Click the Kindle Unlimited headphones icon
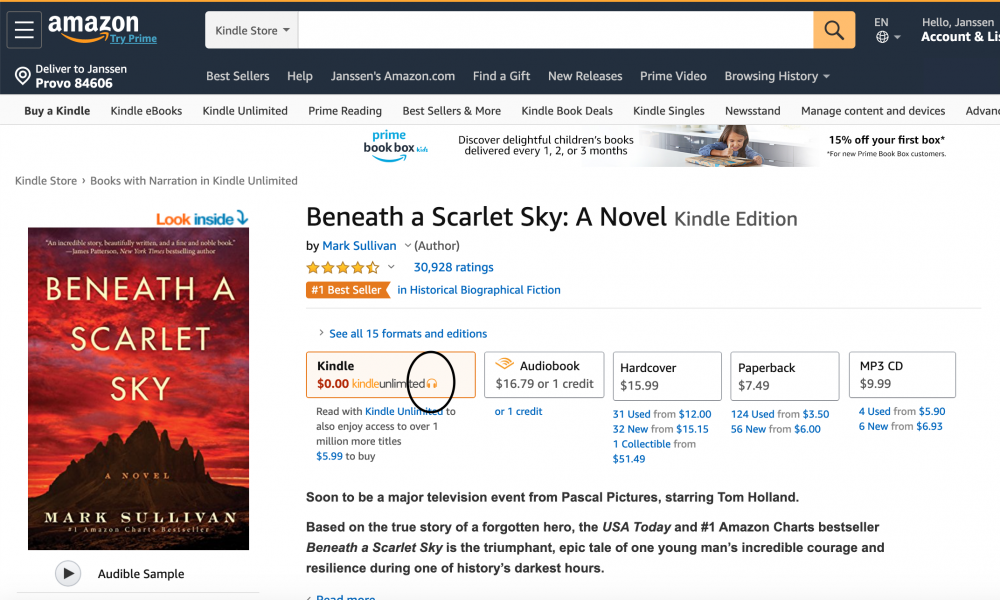This screenshot has height=600, width=1000. click(x=432, y=383)
